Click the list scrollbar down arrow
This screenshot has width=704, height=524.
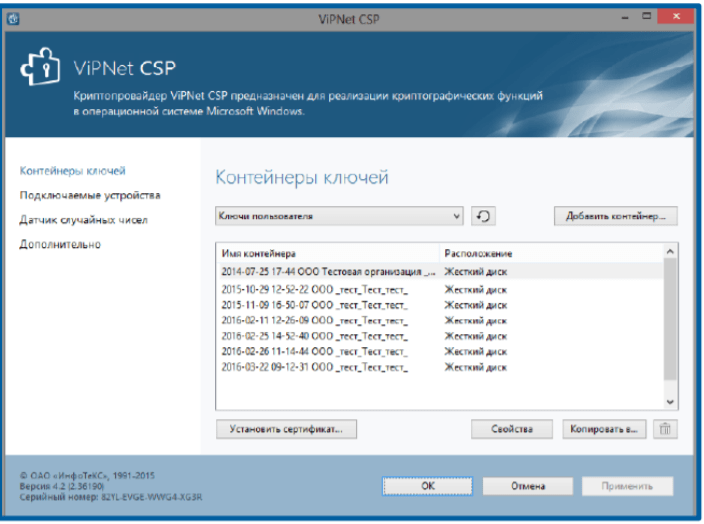click(x=670, y=402)
